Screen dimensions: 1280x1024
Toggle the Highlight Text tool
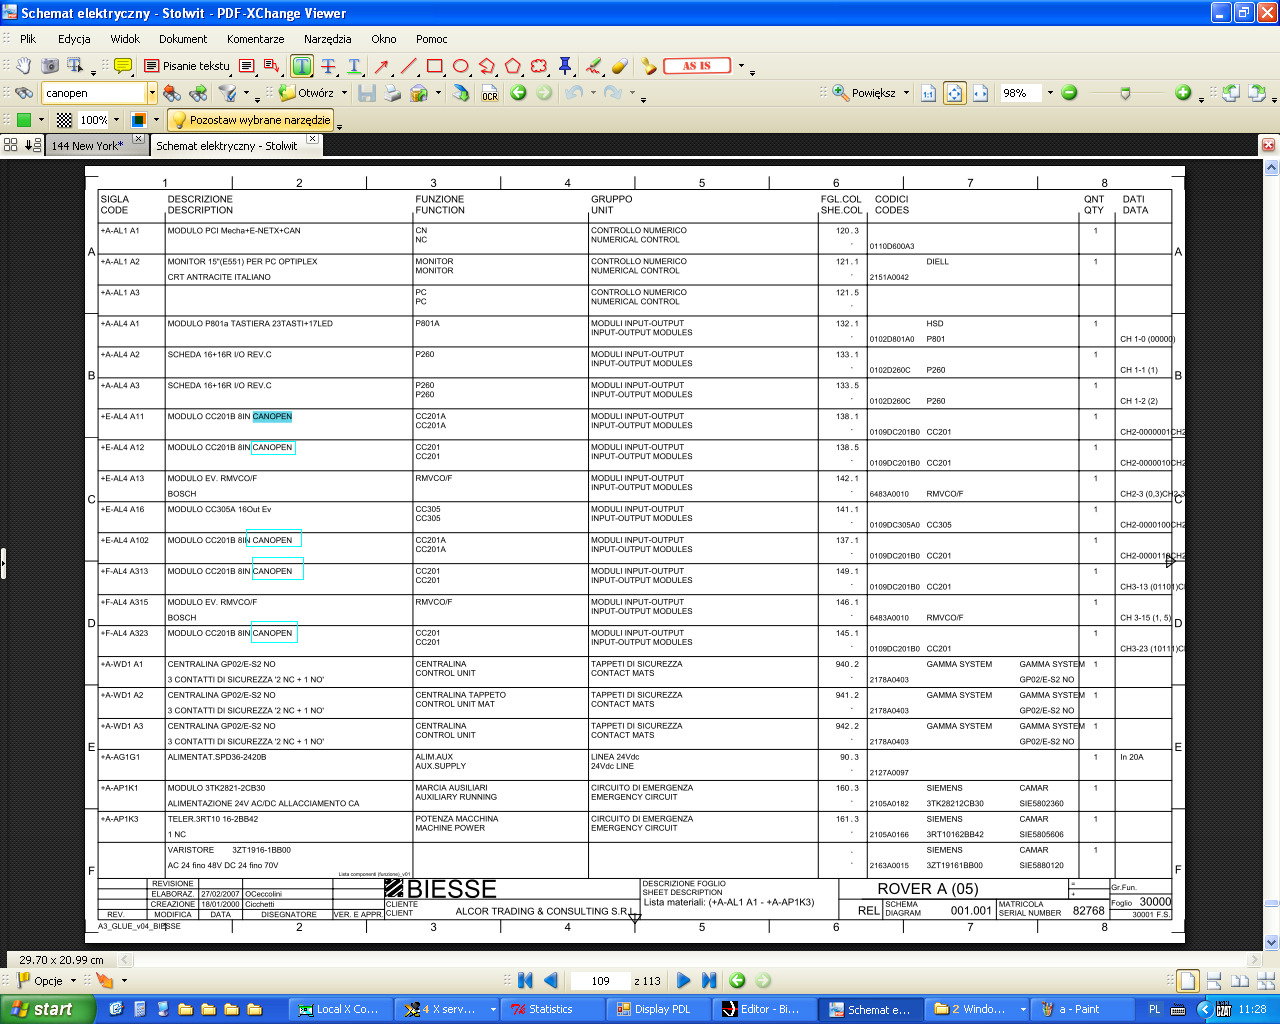click(x=302, y=66)
